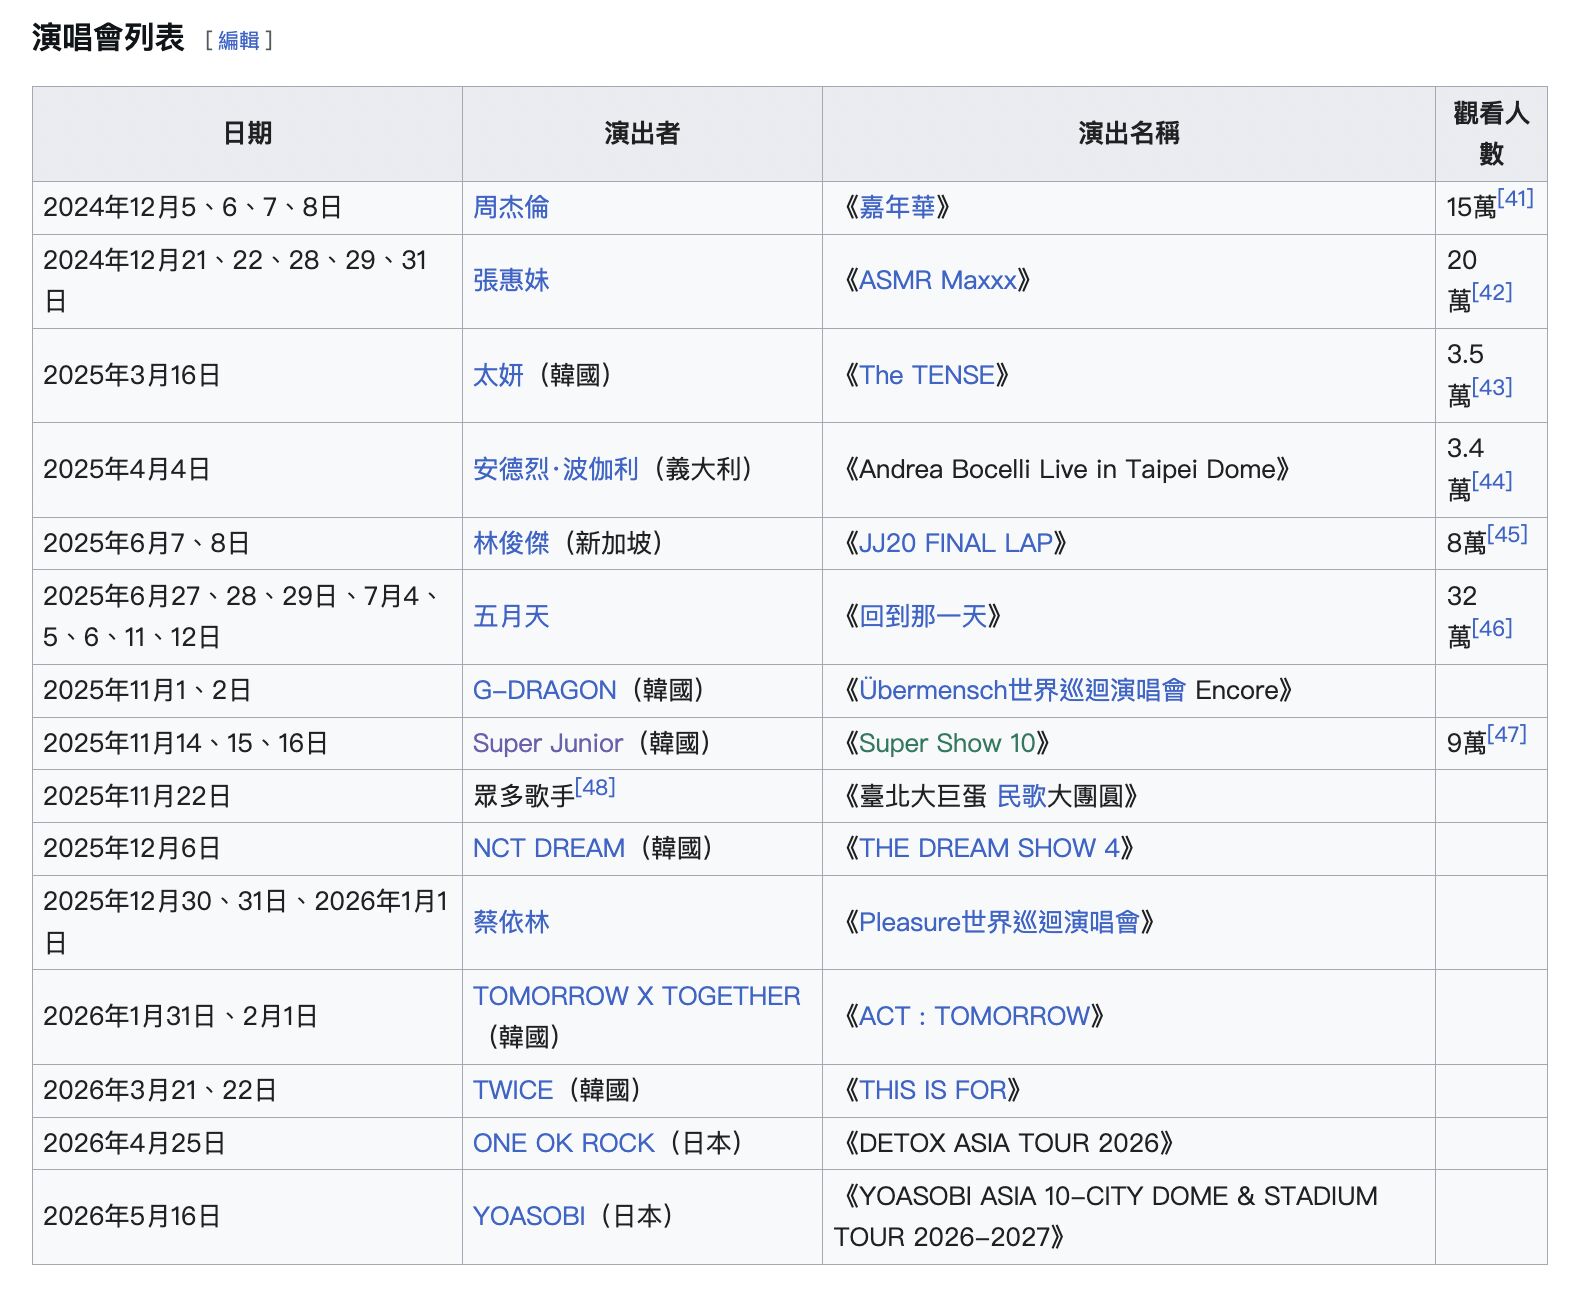This screenshot has width=1582, height=1306.
Task: Open The TENSE concert link
Action: click(x=927, y=375)
